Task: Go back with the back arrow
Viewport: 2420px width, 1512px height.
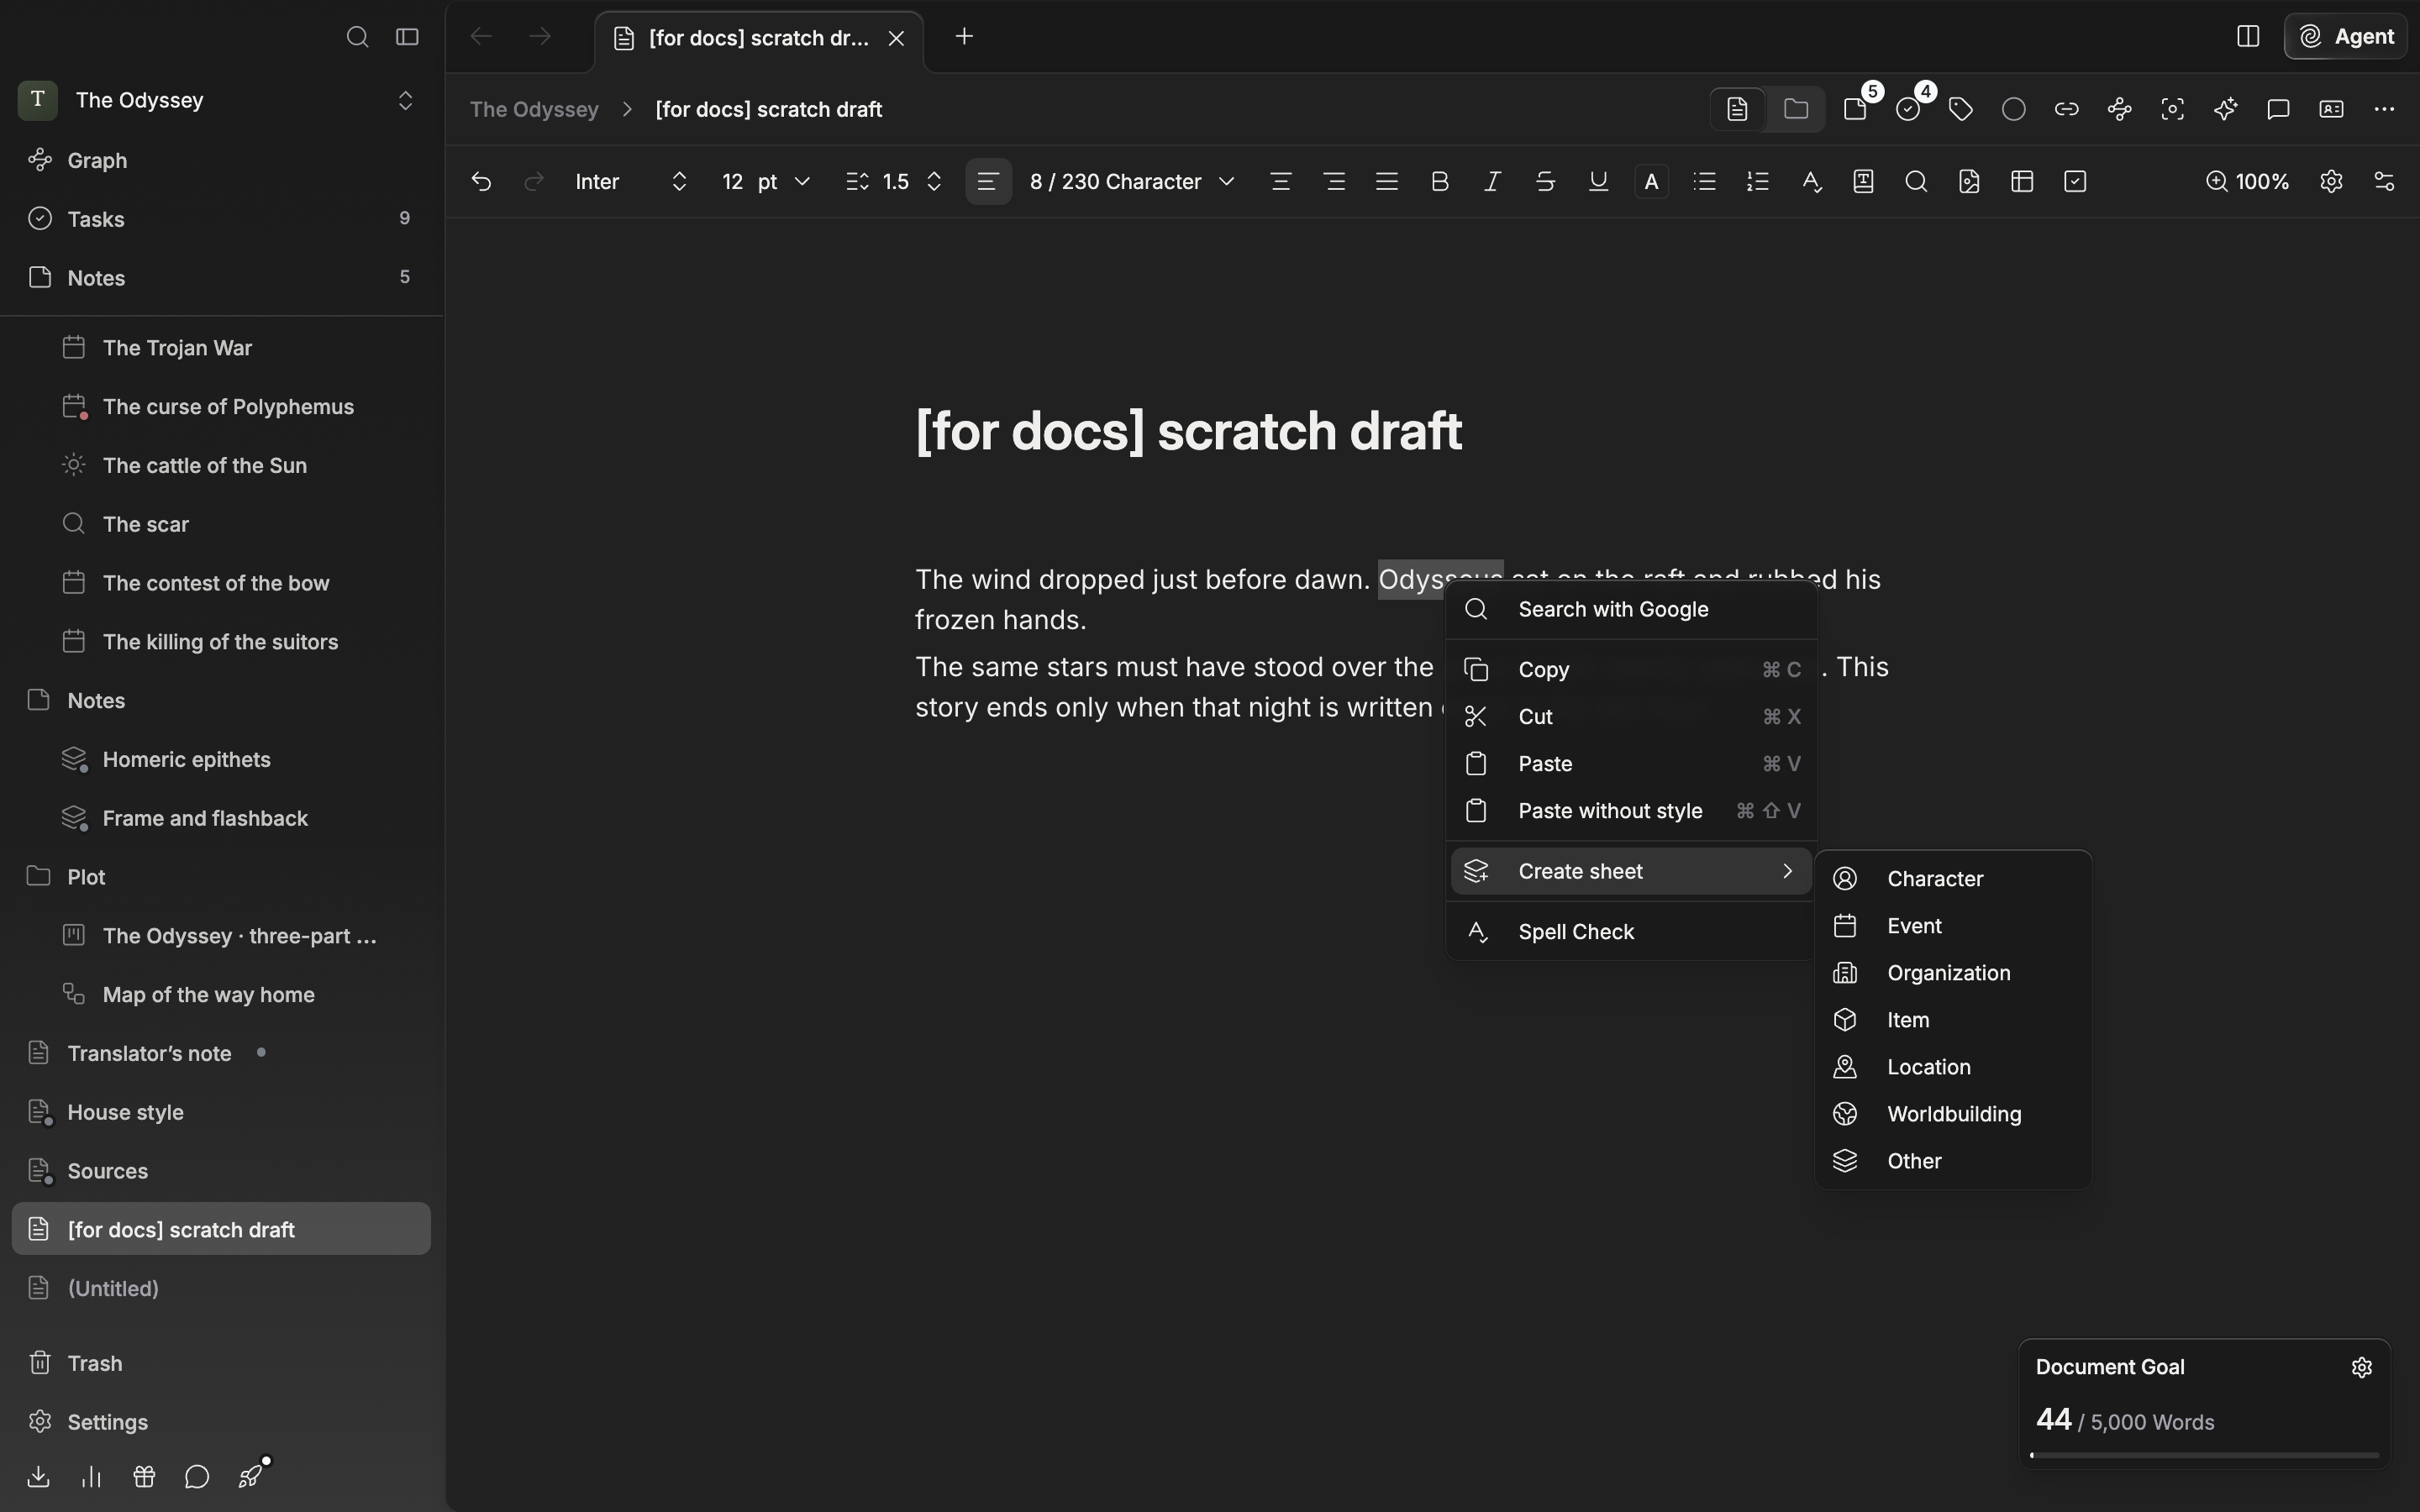Action: click(481, 37)
